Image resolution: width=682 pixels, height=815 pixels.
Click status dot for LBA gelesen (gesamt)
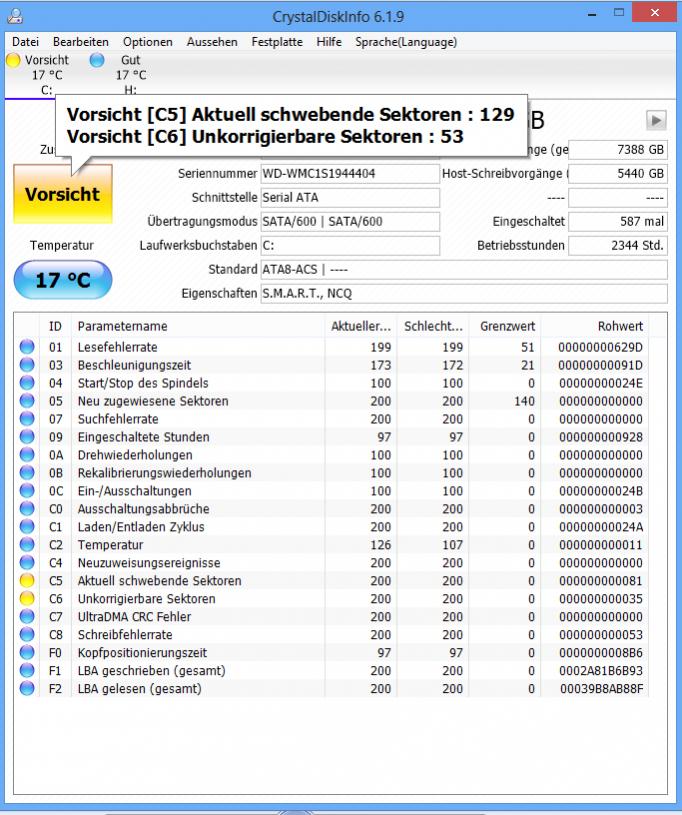(27, 688)
